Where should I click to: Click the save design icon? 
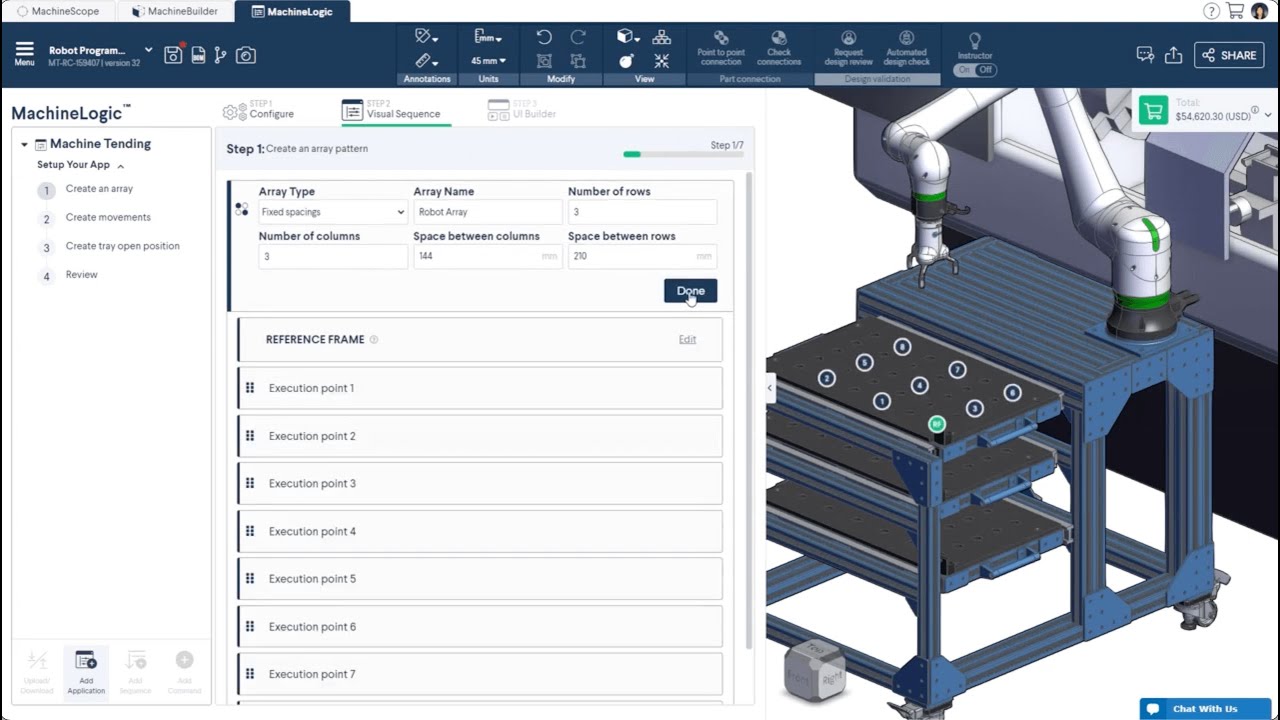coord(173,55)
